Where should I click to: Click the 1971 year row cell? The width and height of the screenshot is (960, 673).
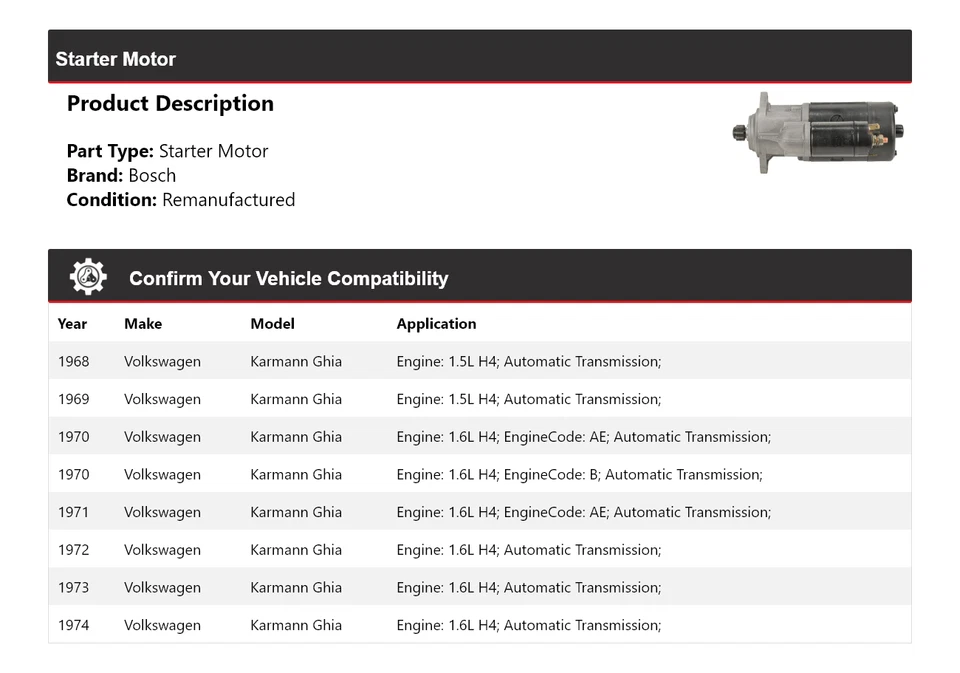[73, 512]
